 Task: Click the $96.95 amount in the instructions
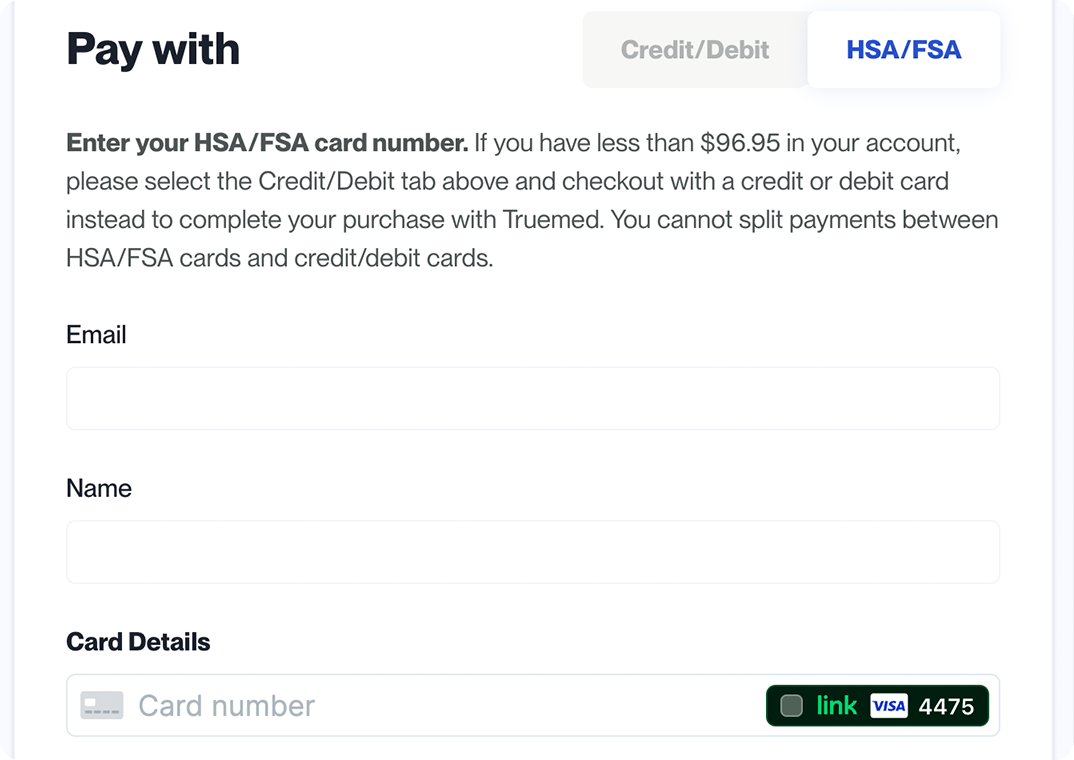(x=740, y=143)
